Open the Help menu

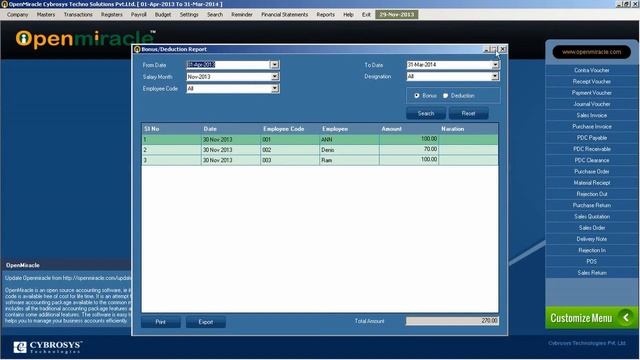pos(348,14)
